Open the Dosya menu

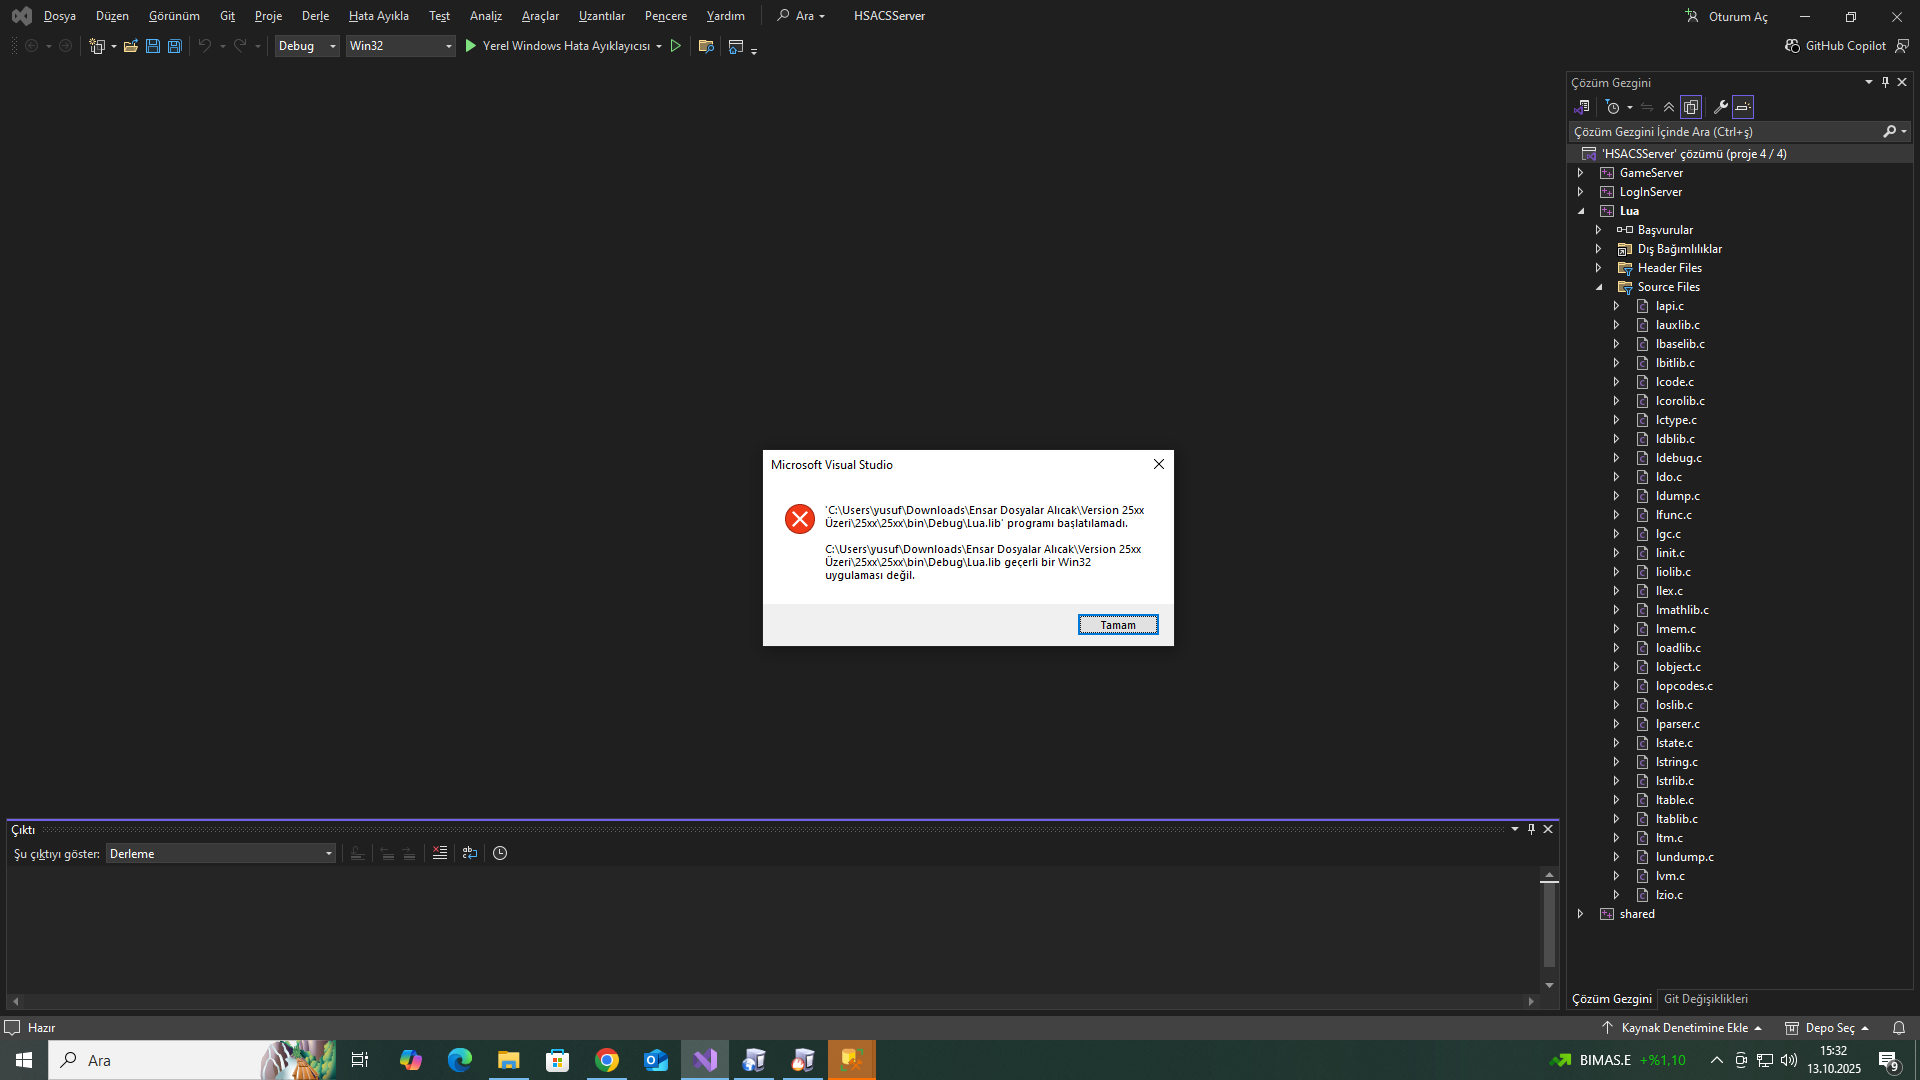[x=60, y=16]
